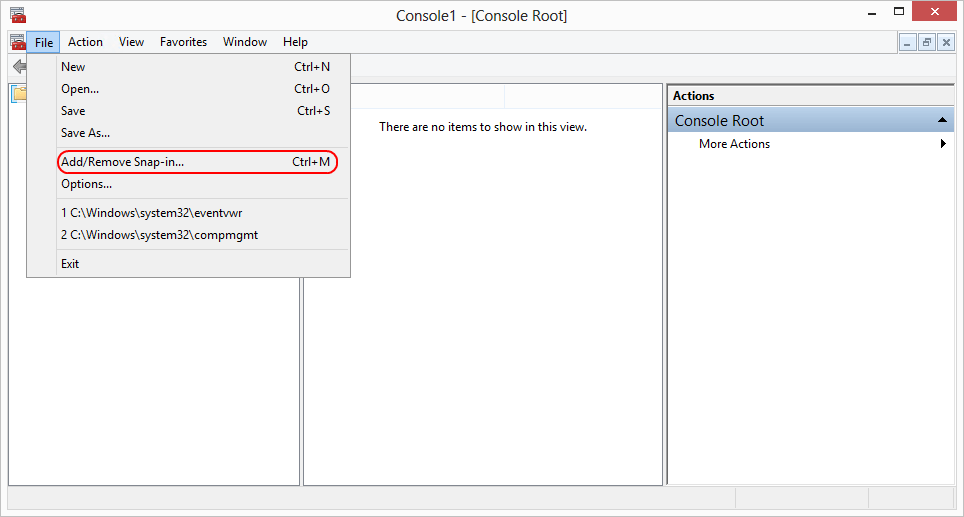Screen dimensions: 964x517
Task: Minimize the inner console child window
Action: [907, 42]
